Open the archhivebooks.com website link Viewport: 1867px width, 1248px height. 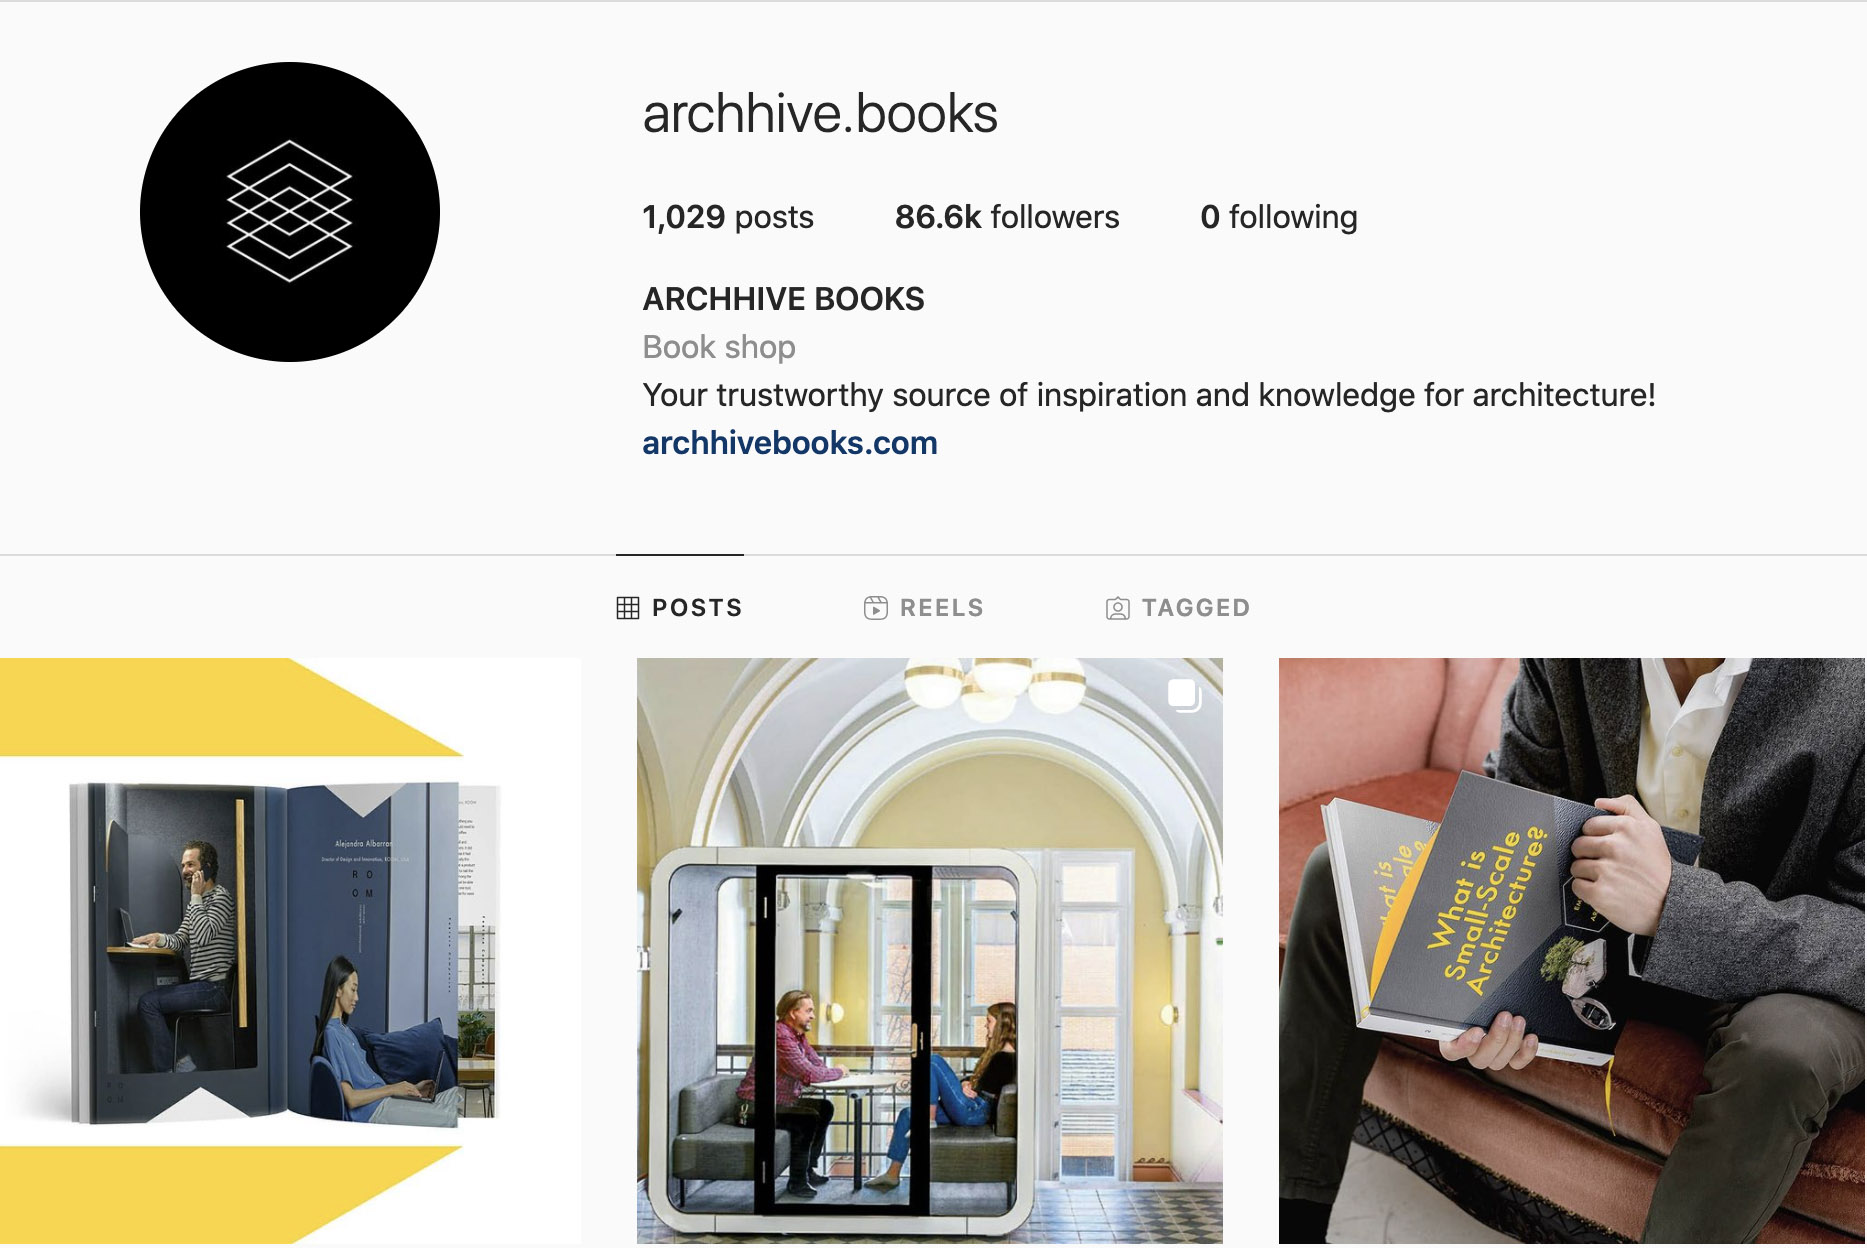(790, 443)
